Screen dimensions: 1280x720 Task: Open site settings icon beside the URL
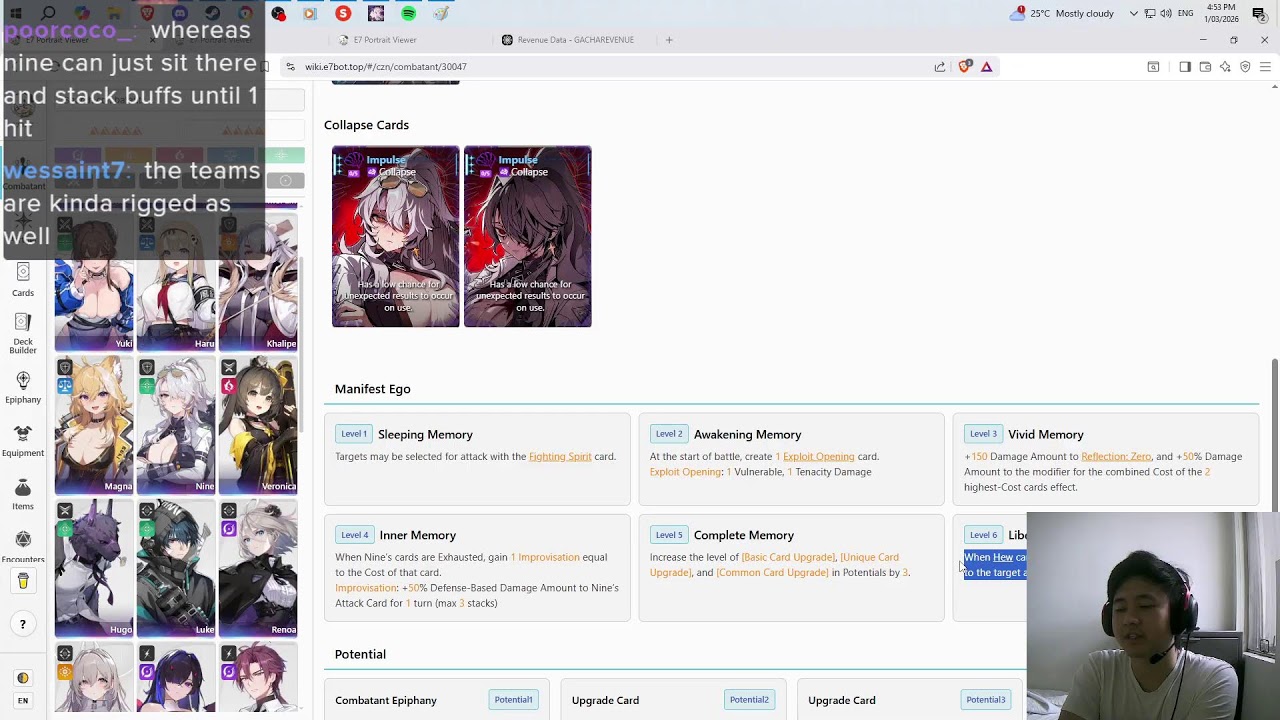pos(290,67)
